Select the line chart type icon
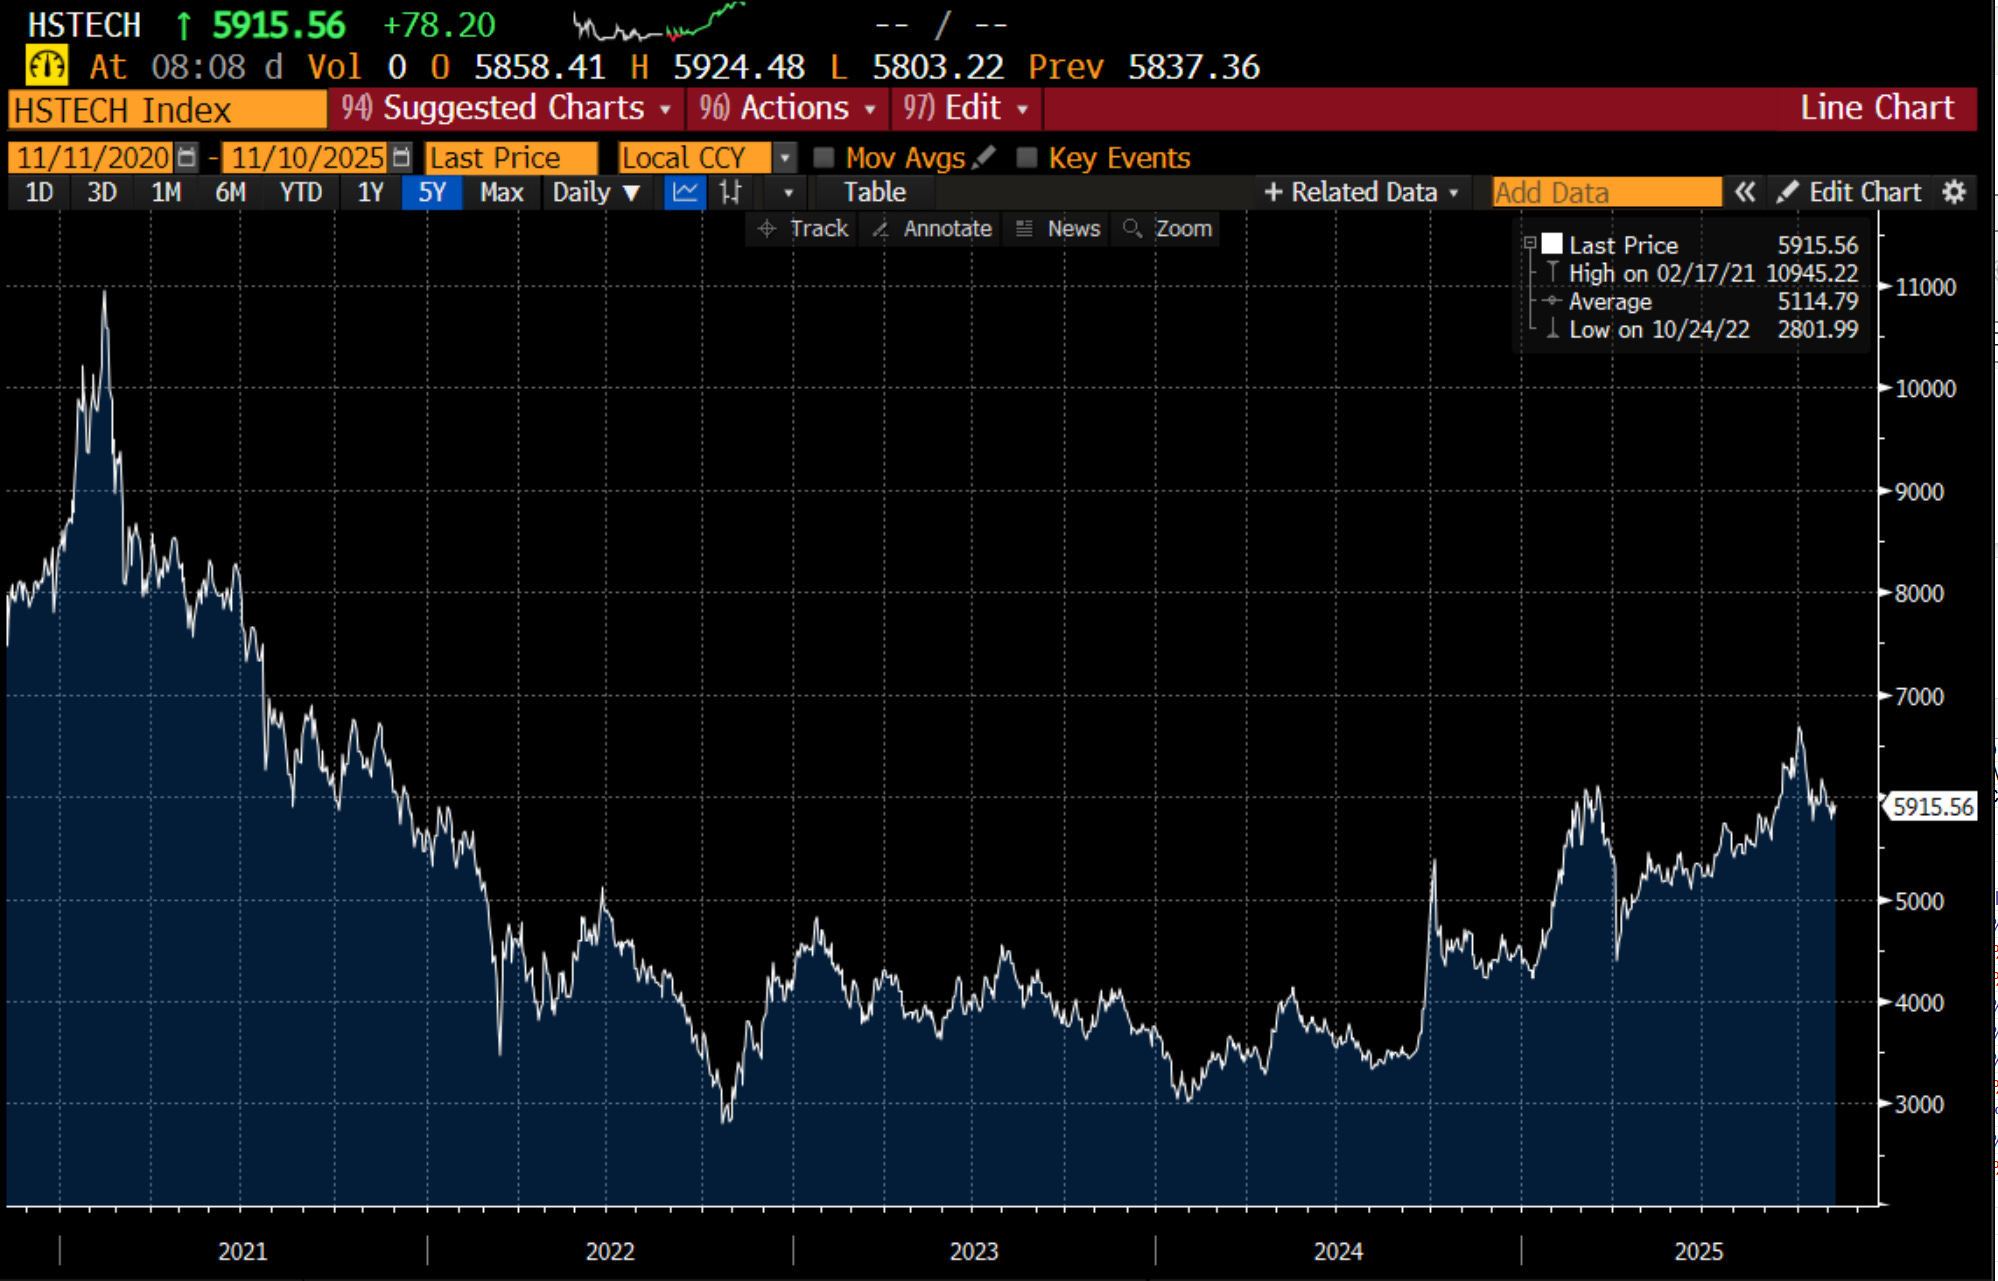The image size is (1998, 1281). tap(685, 192)
